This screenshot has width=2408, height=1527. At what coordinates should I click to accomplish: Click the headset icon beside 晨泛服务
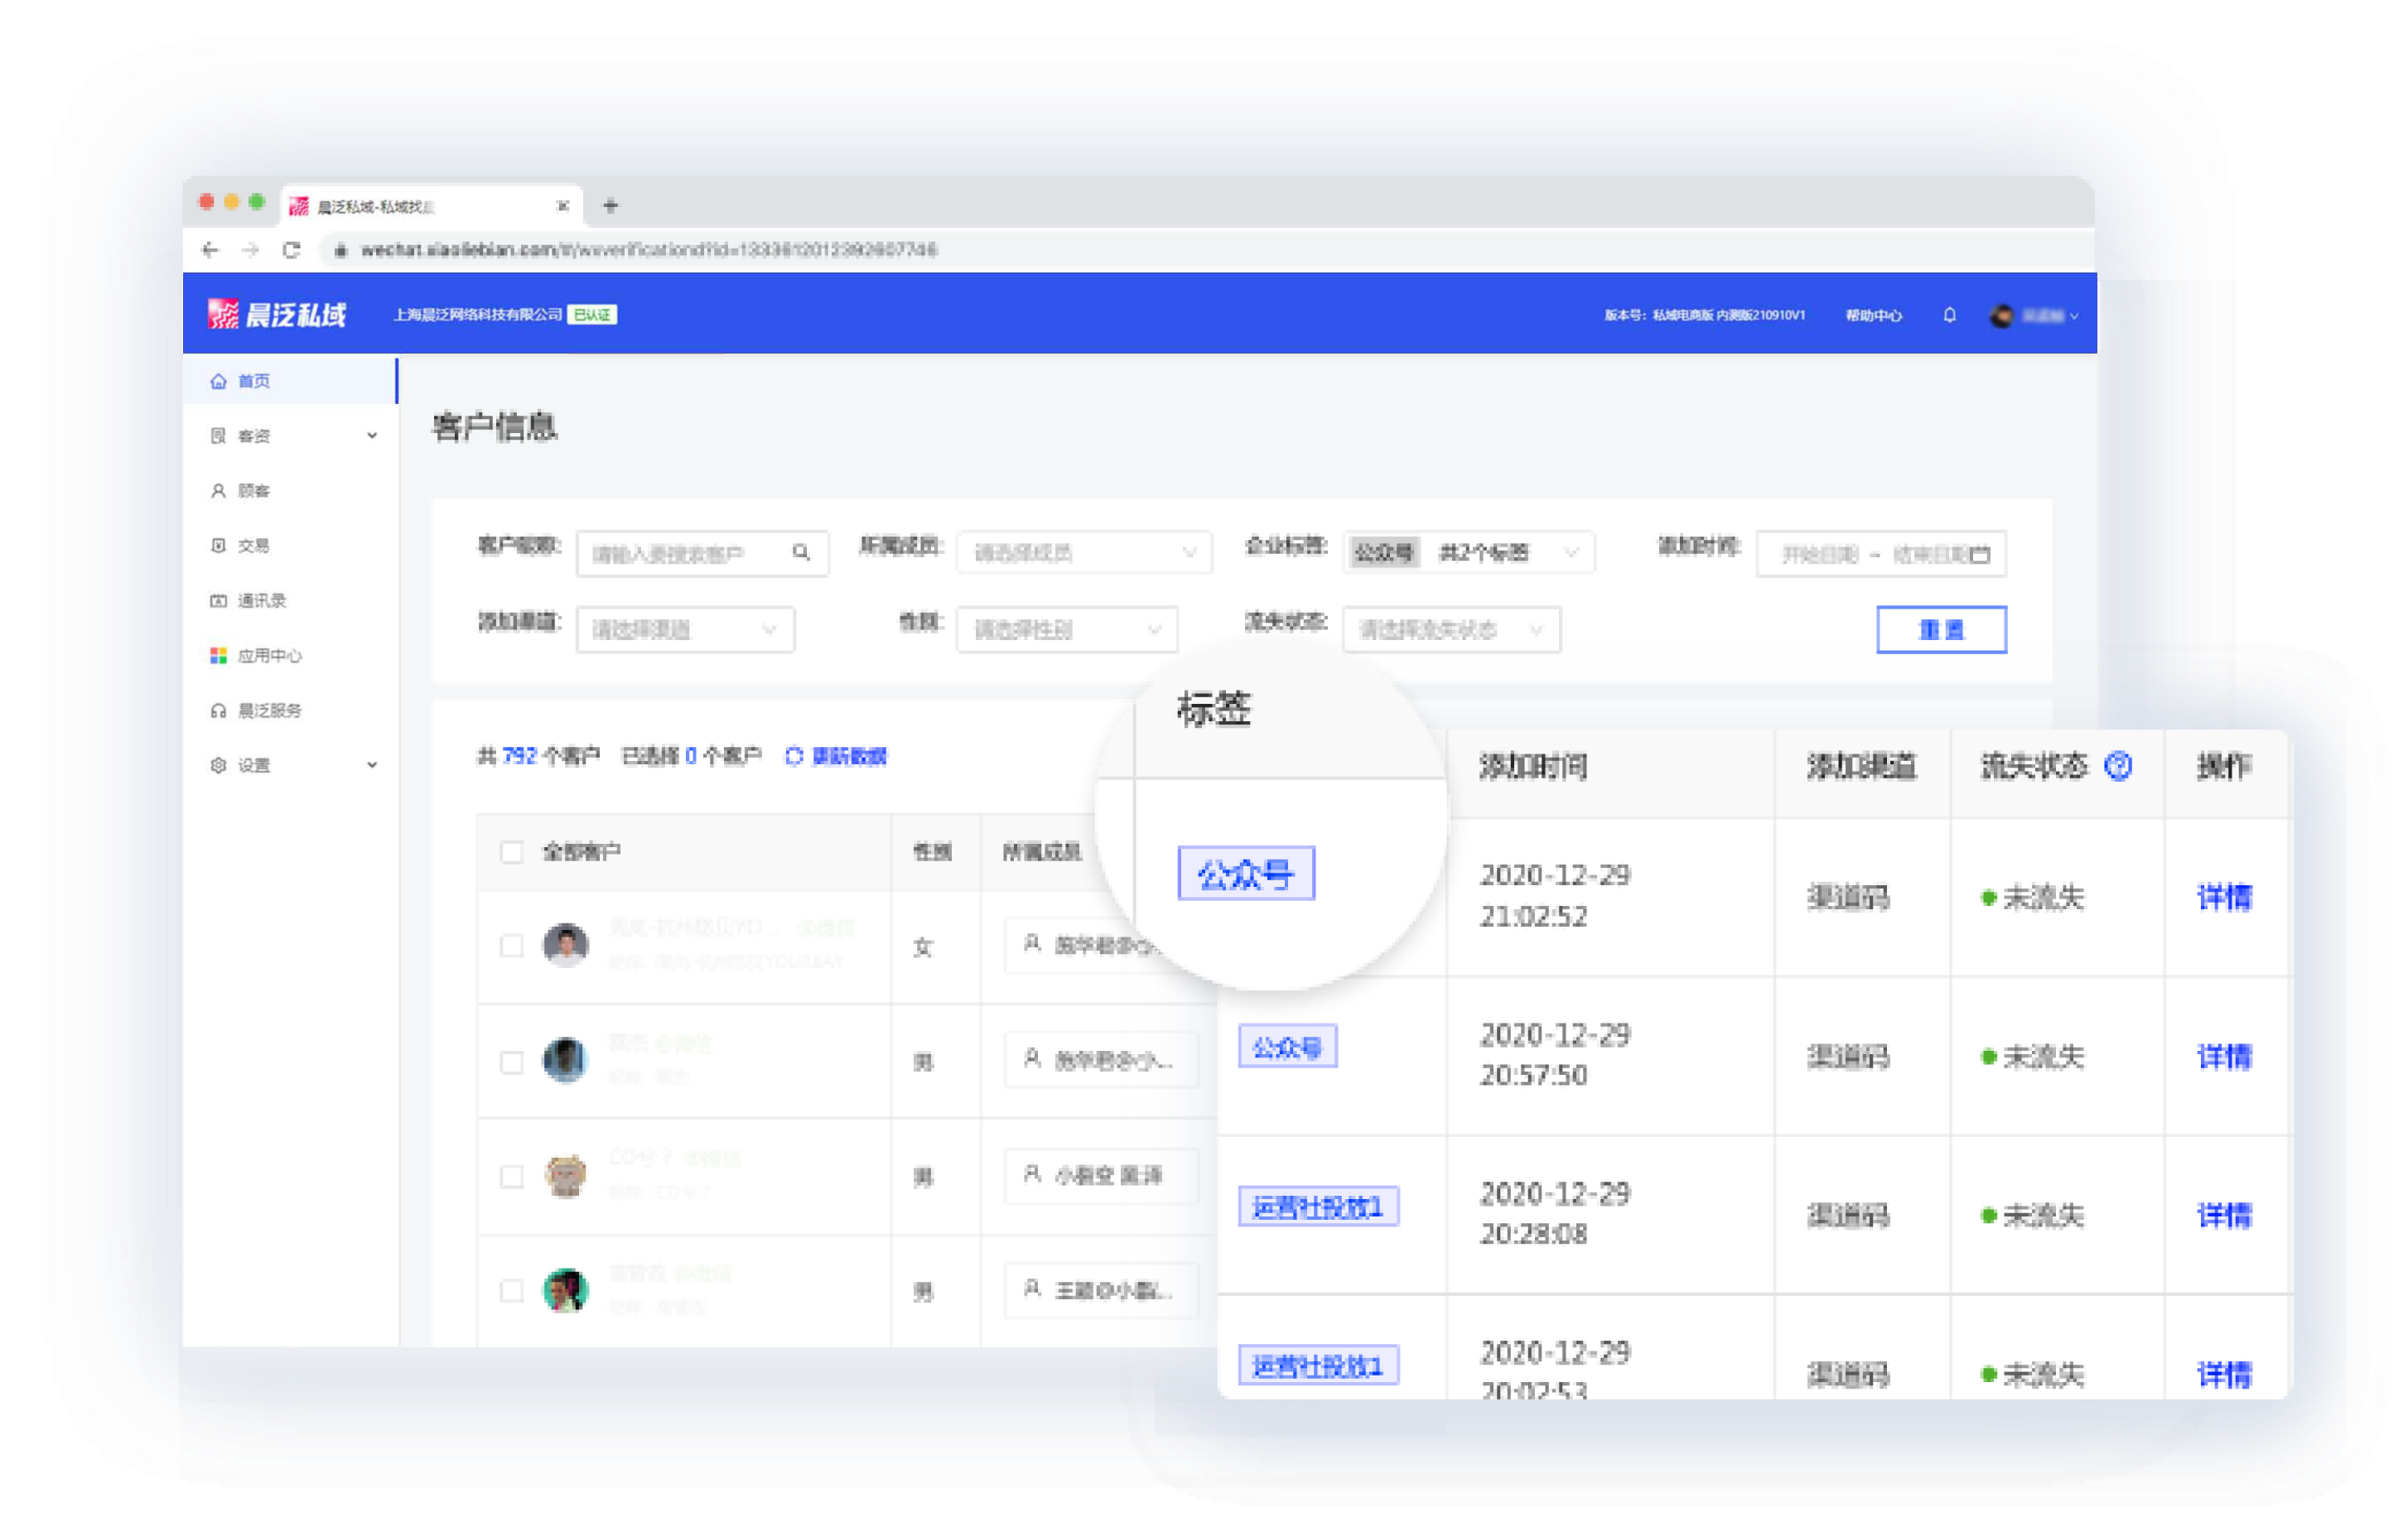[218, 711]
